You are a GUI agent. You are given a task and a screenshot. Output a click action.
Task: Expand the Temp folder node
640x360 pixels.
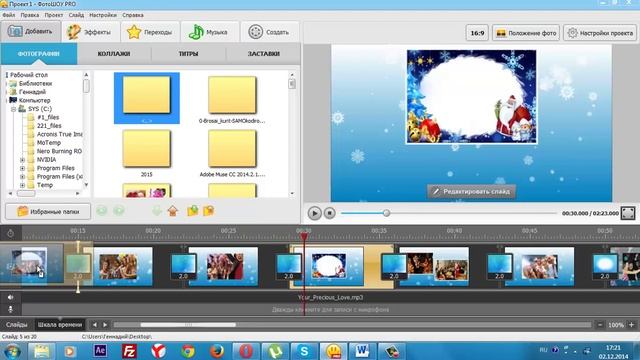point(22,185)
